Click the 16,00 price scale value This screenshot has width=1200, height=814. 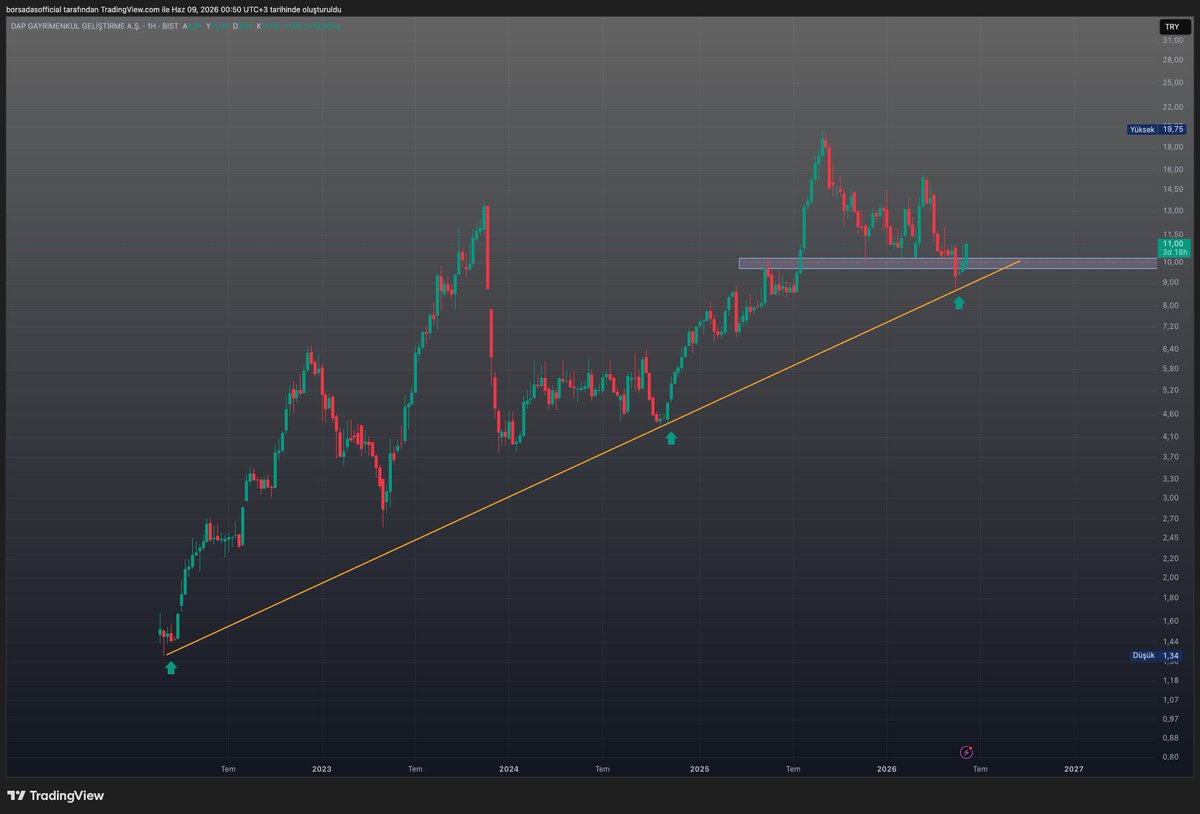(x=1172, y=170)
